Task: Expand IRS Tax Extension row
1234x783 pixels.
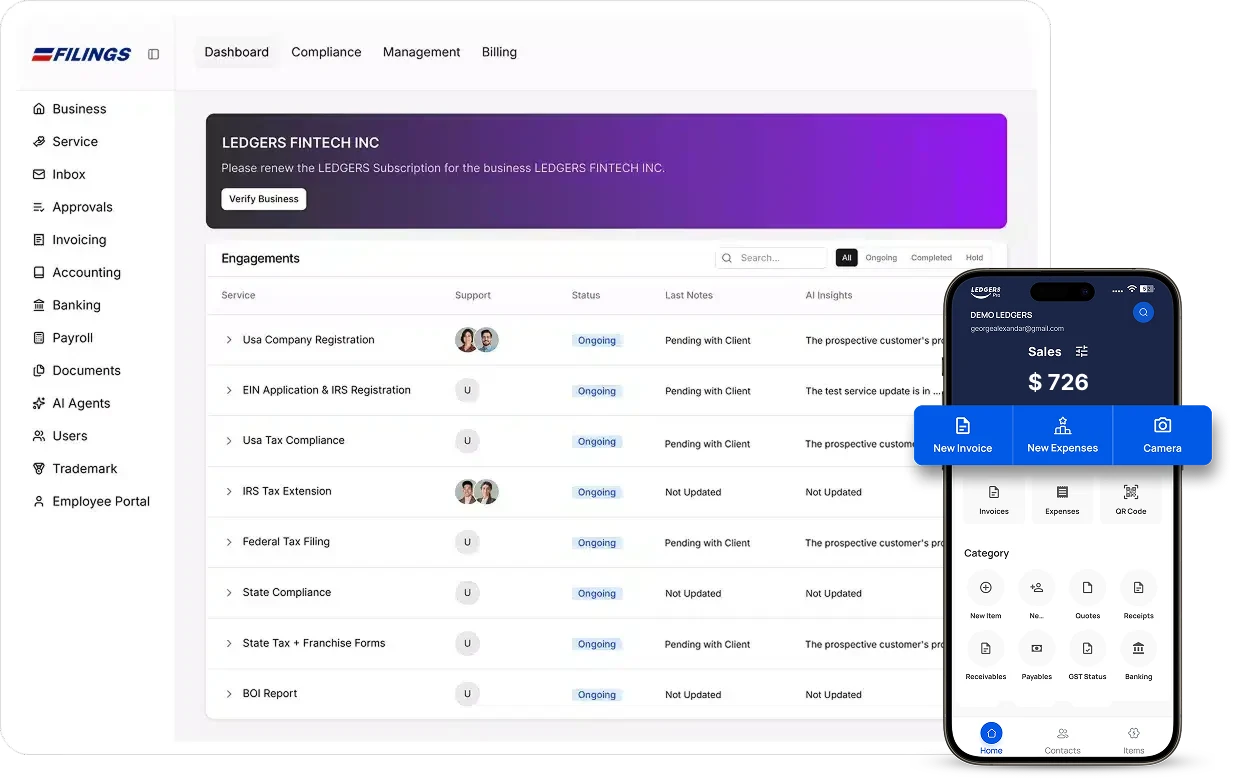Action: 229,492
